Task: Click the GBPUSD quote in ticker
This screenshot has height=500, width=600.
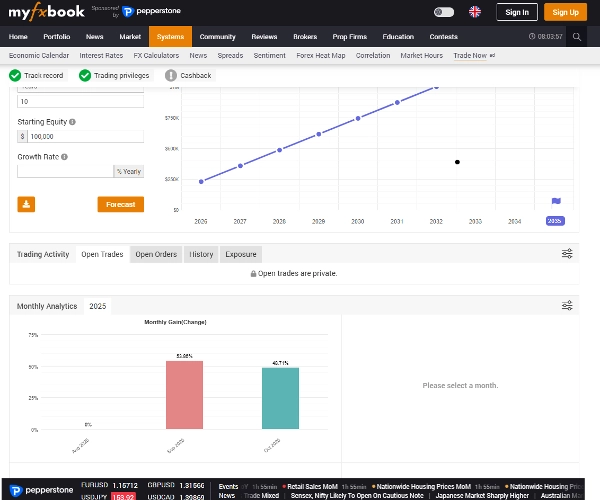Action: (x=176, y=485)
